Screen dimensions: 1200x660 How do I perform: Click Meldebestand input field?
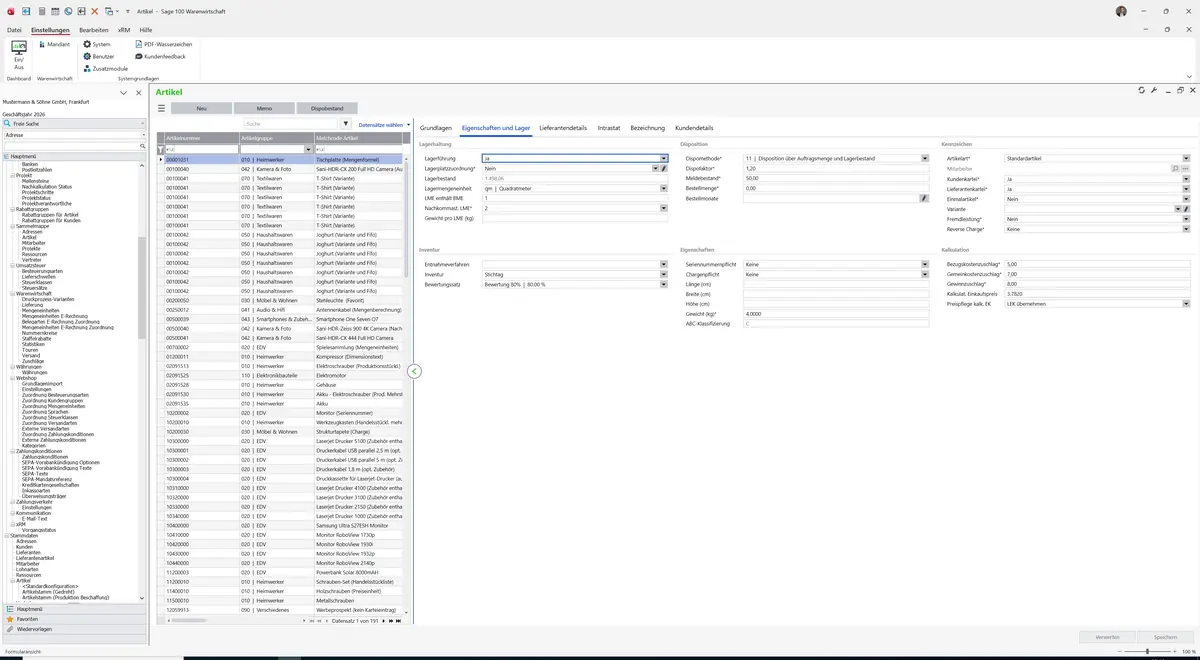click(x=836, y=178)
